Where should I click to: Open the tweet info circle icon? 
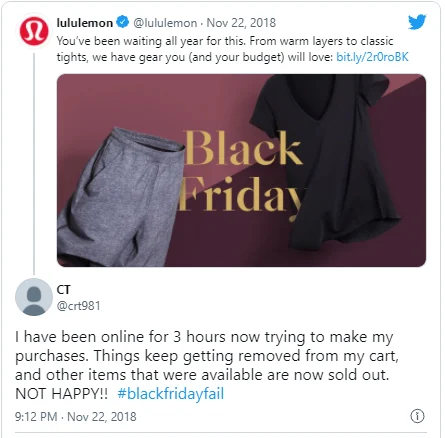pyautogui.click(x=417, y=416)
